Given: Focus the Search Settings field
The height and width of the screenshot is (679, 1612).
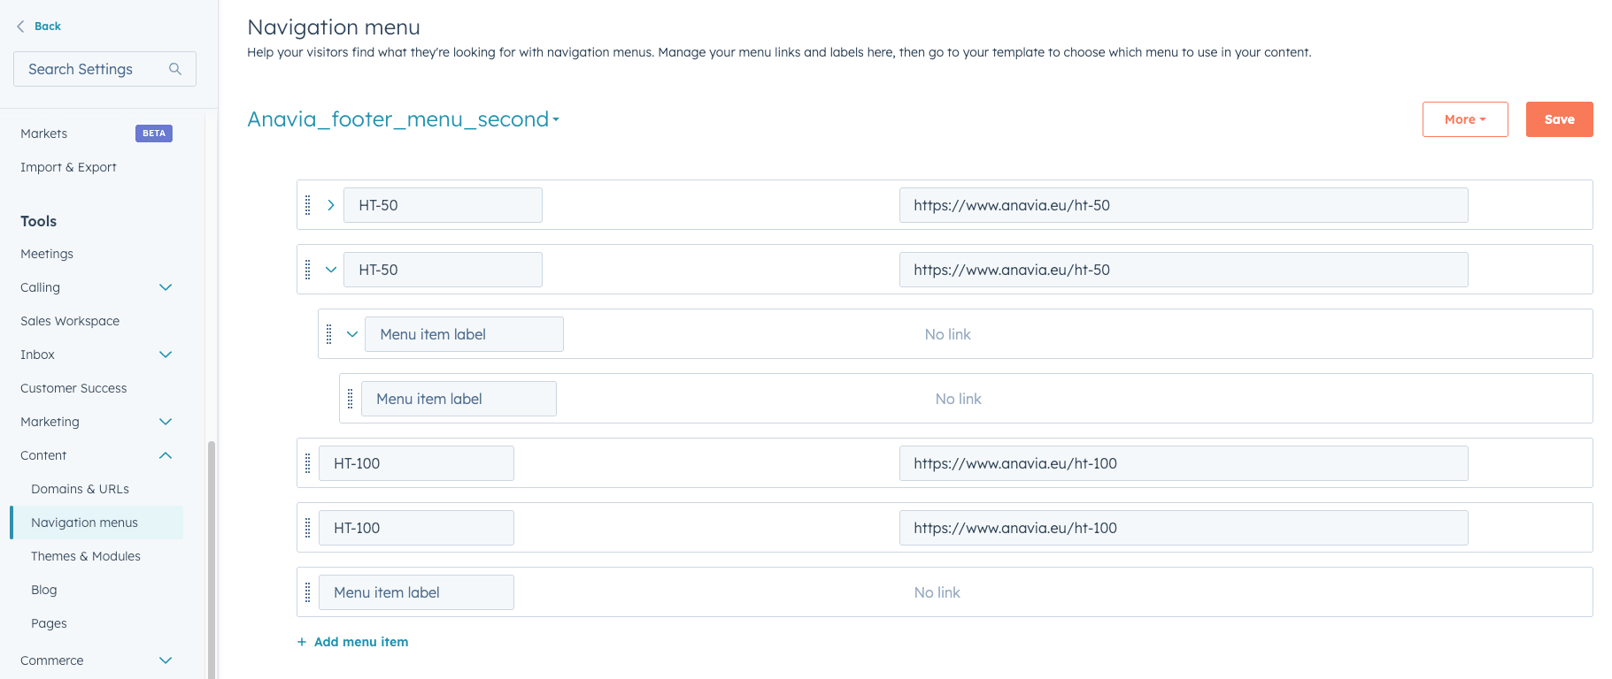Looking at the screenshot, I should click(105, 69).
